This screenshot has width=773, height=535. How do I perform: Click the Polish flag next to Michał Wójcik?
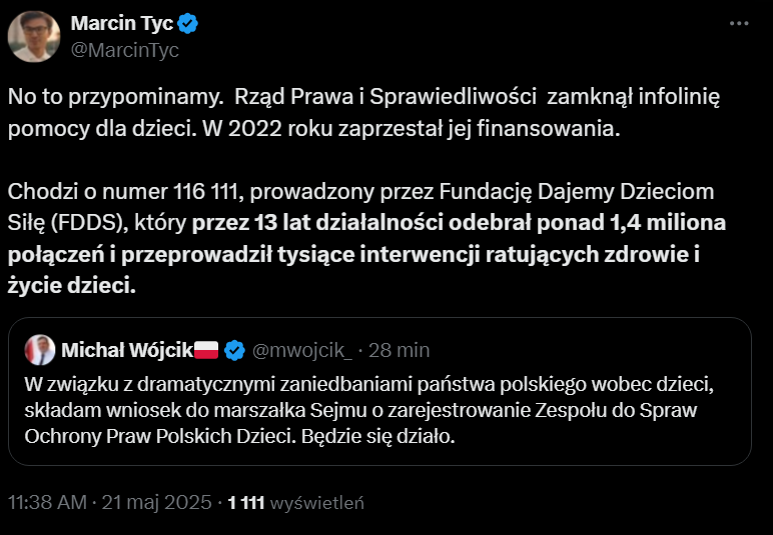[x=206, y=350]
